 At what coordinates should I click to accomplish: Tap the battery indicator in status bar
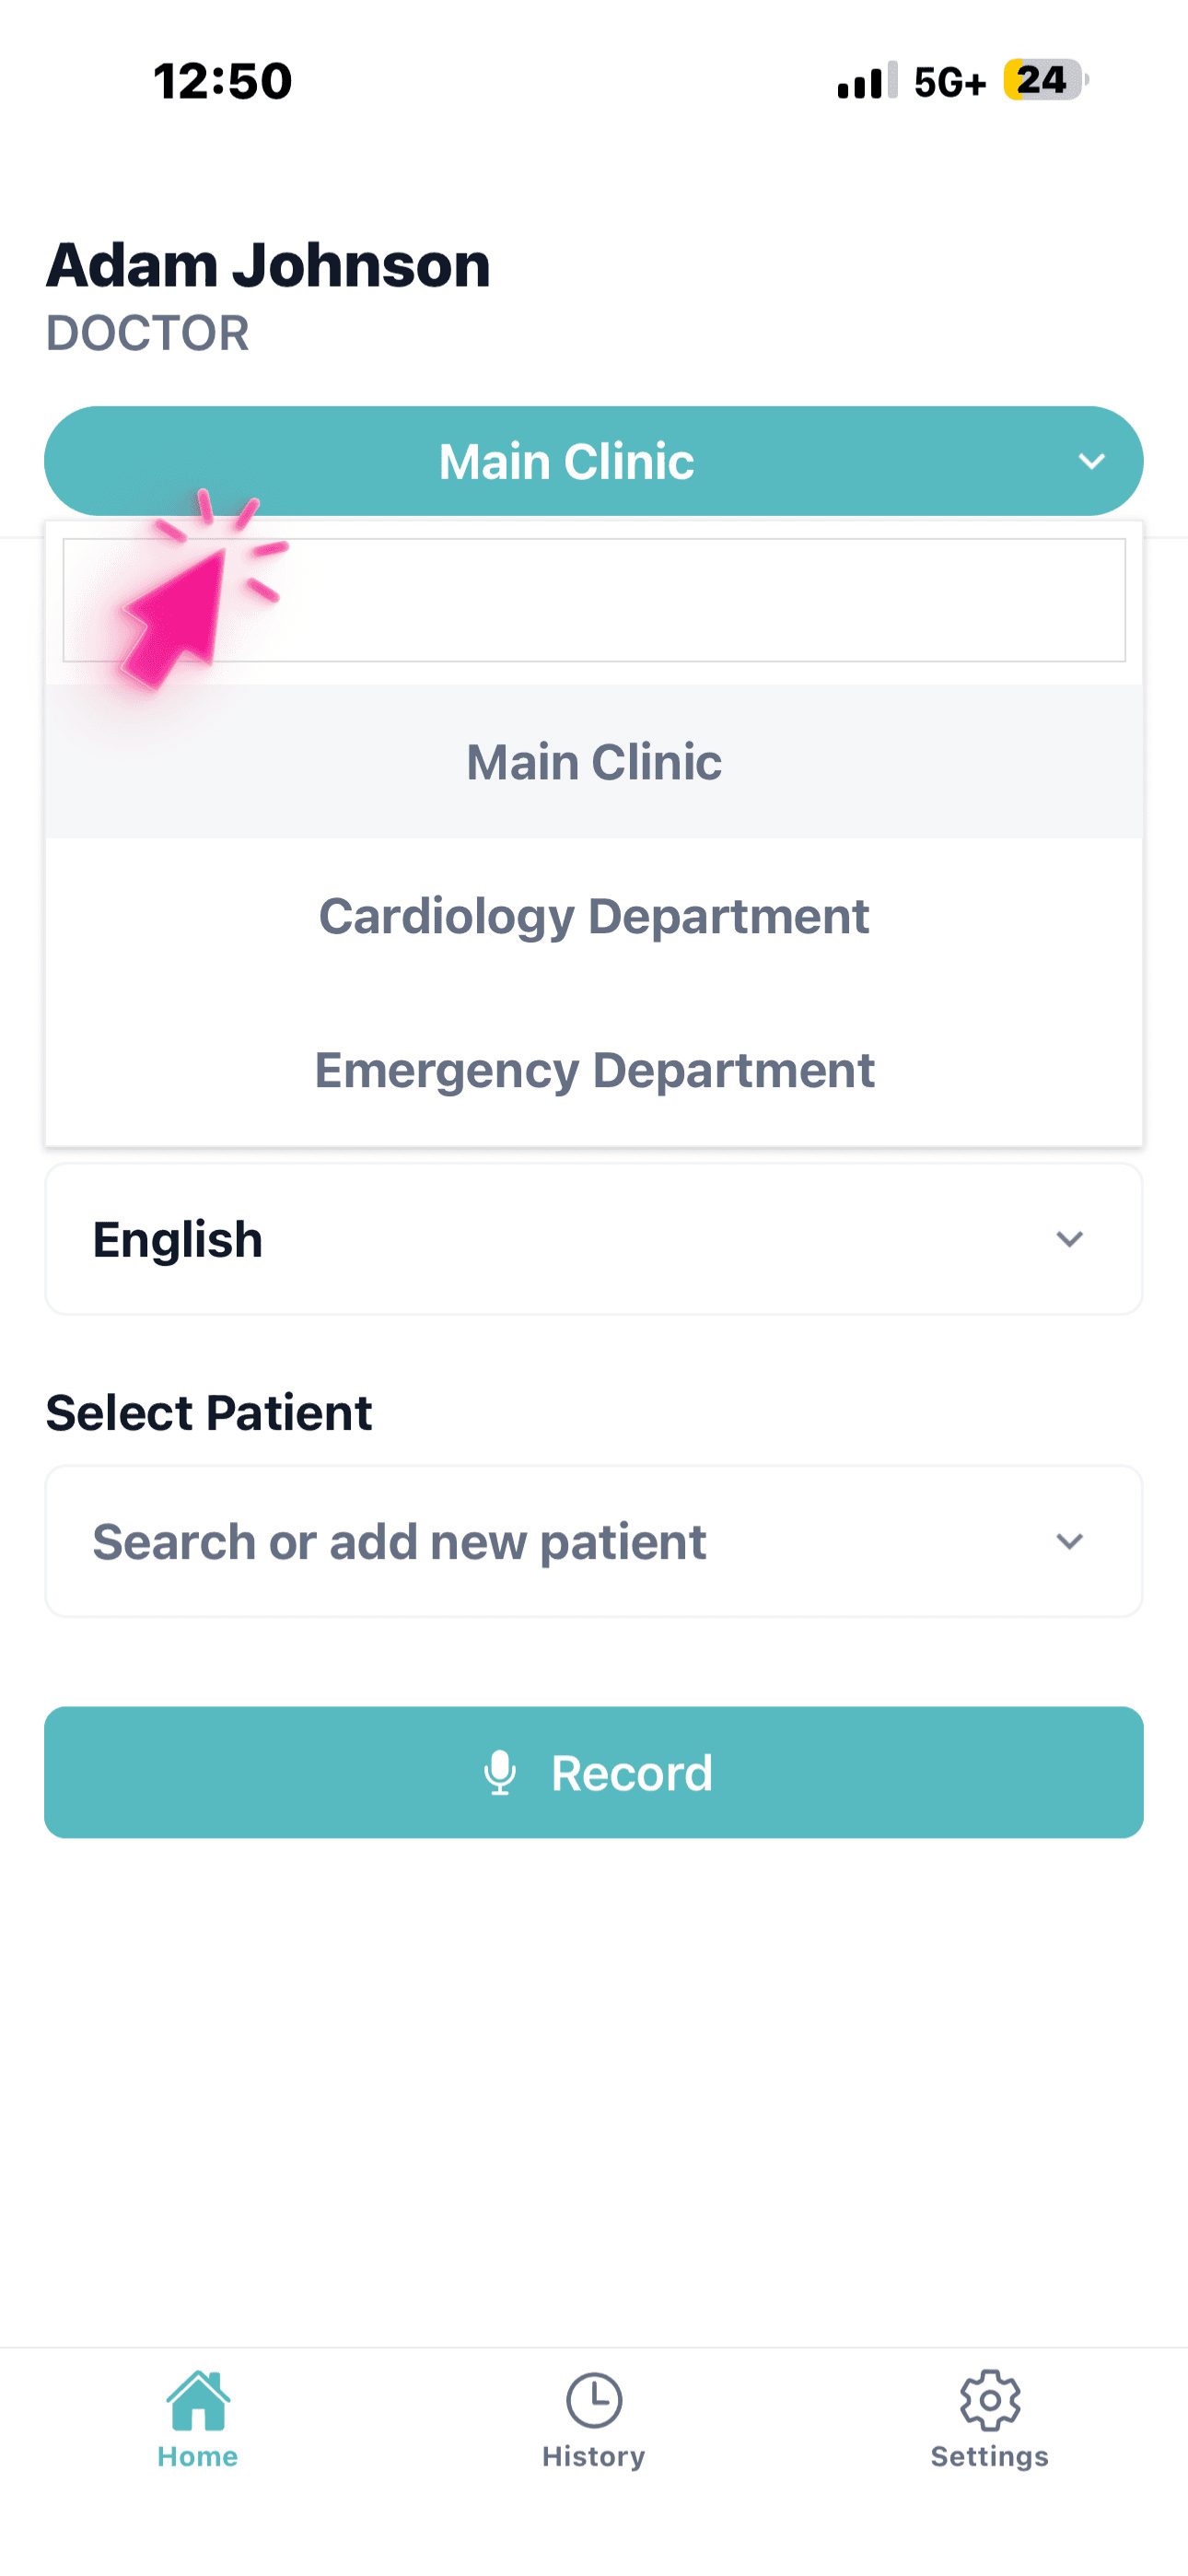point(1044,80)
